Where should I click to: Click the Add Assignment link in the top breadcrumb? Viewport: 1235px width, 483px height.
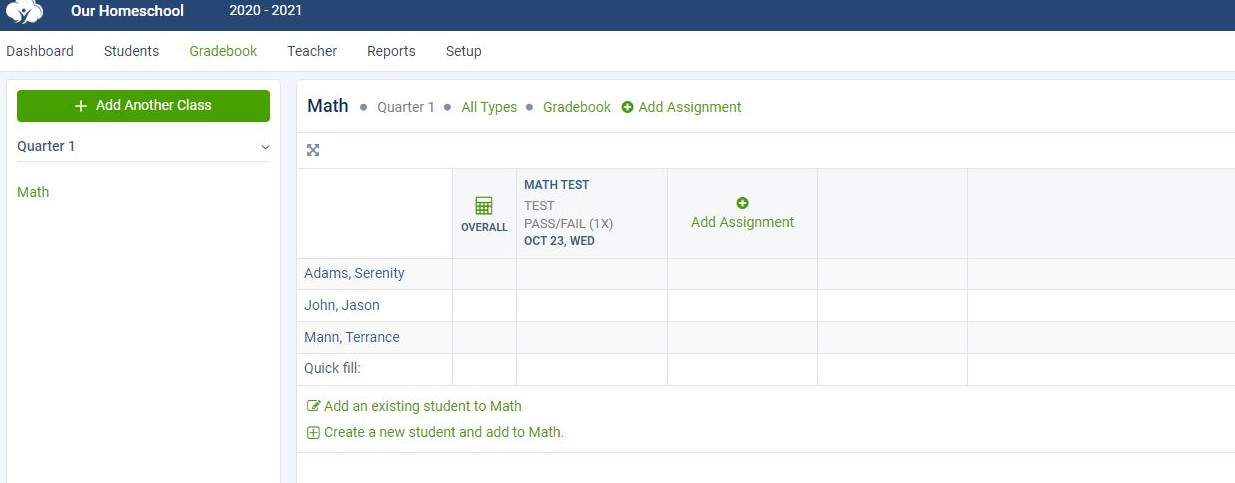click(x=690, y=107)
